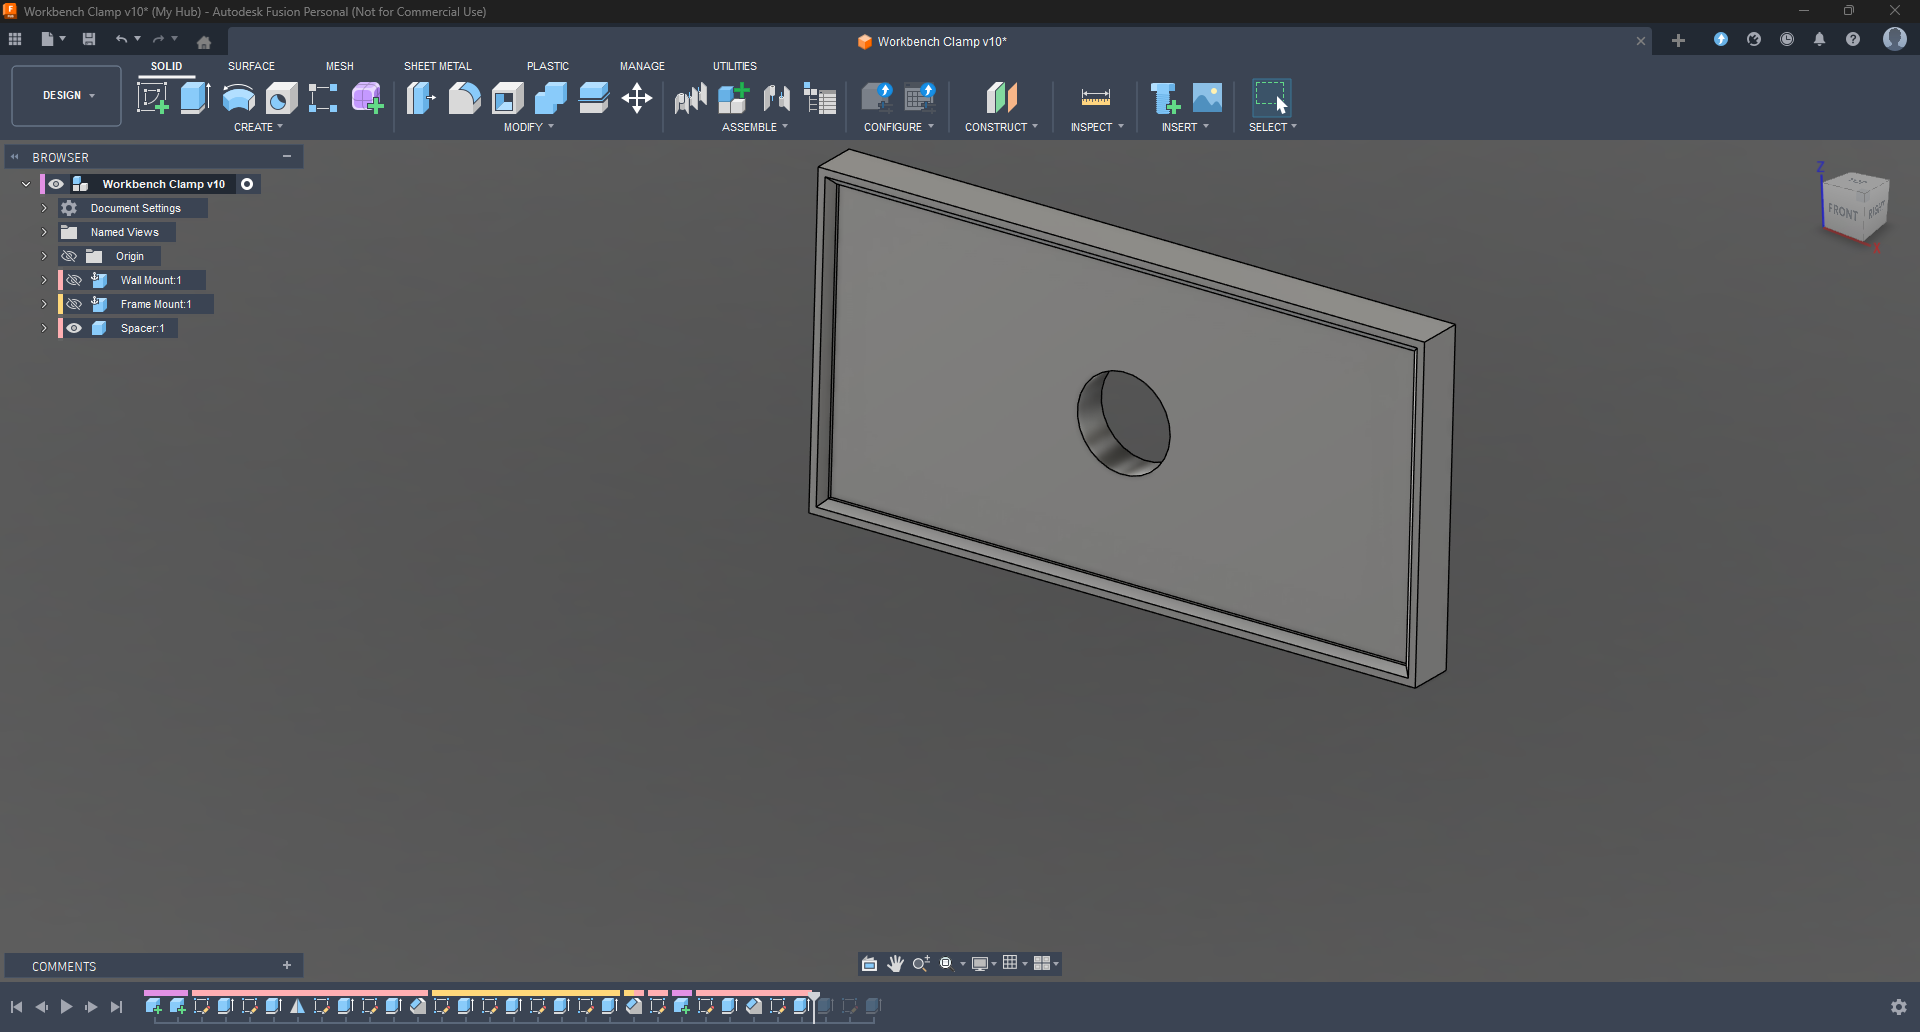Click the Extrude tool icon
Screen dimensions: 1920x1032
click(195, 98)
